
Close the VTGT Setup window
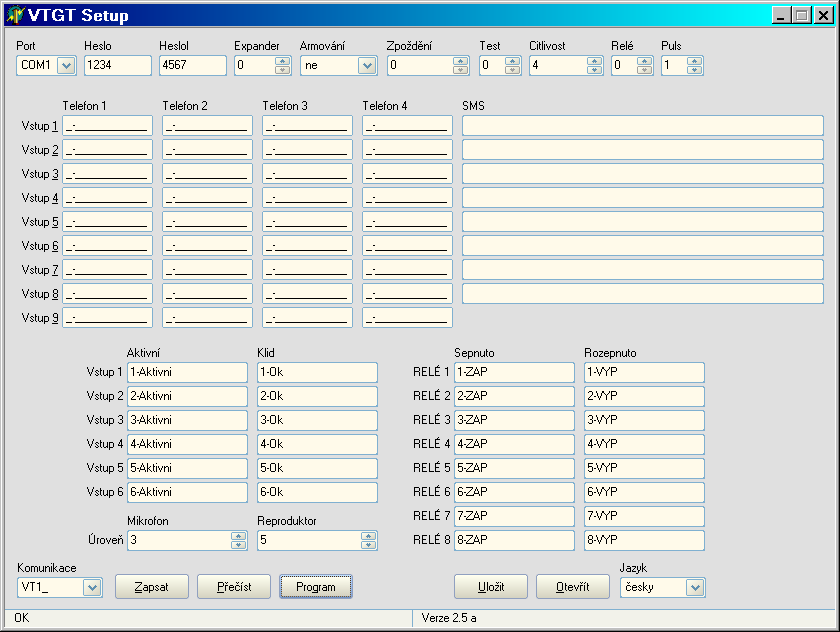click(x=823, y=15)
